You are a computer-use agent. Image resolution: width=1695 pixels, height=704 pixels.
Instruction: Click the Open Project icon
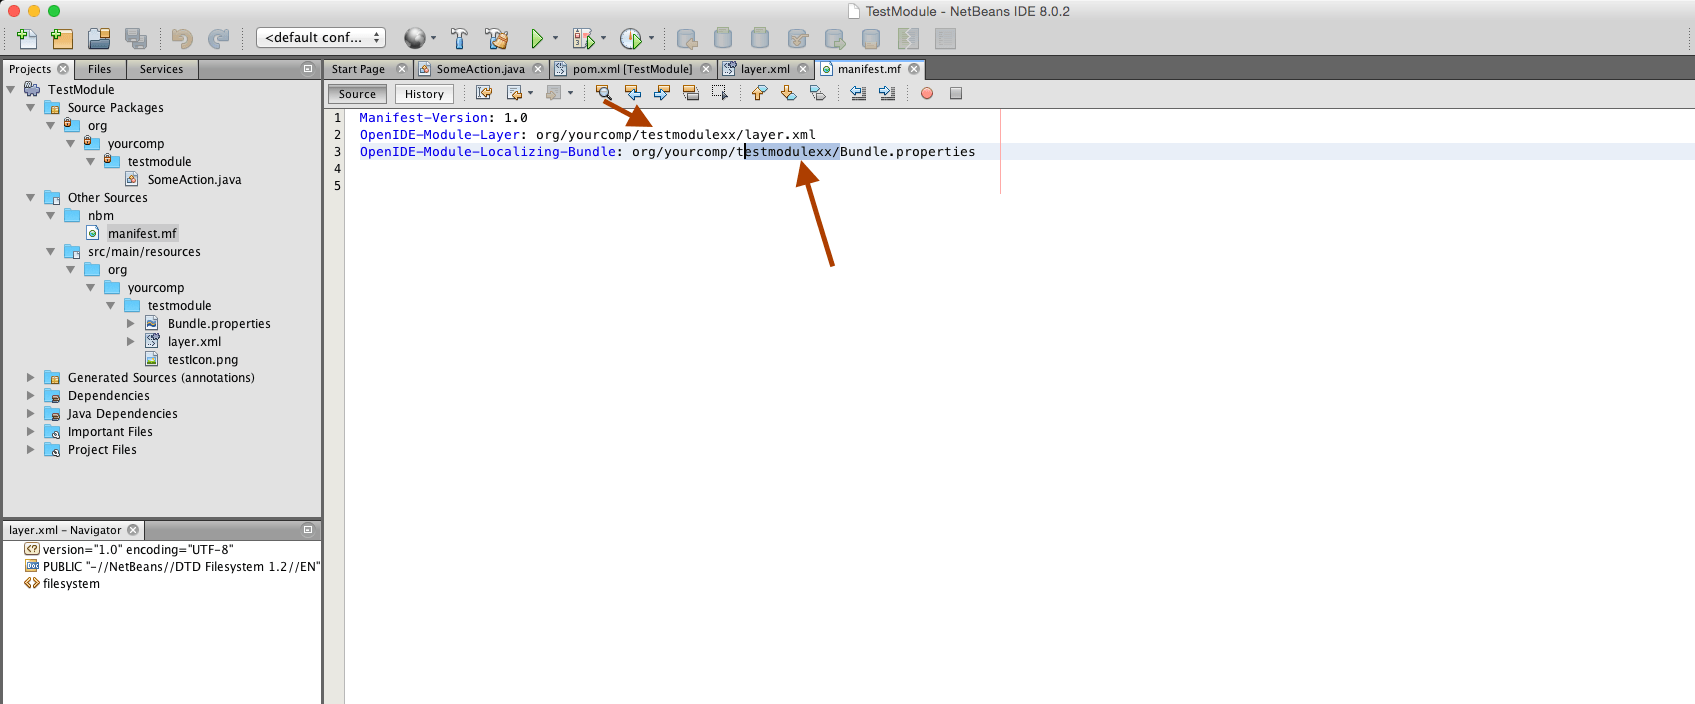99,39
